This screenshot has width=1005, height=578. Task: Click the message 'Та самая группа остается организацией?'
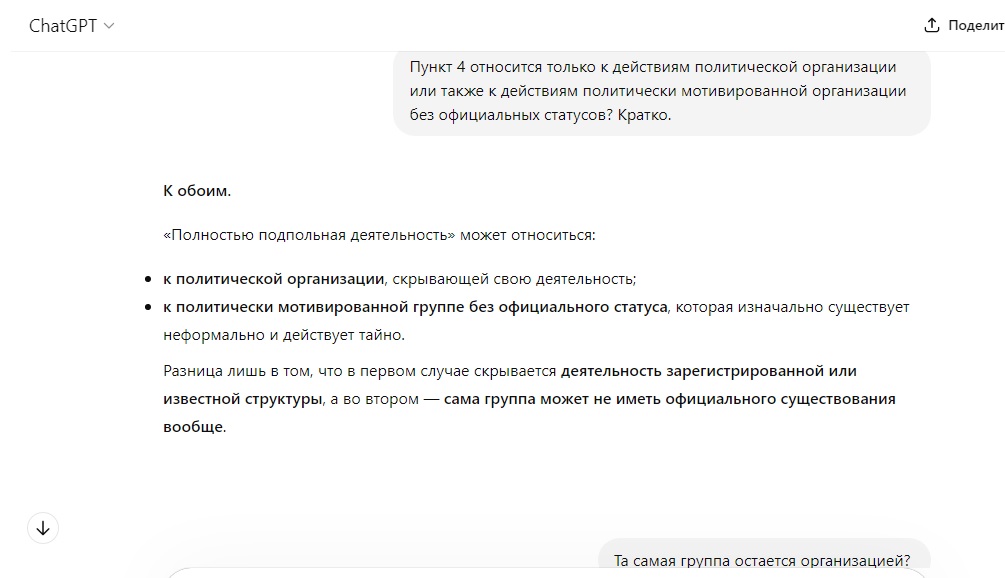[x=762, y=560]
